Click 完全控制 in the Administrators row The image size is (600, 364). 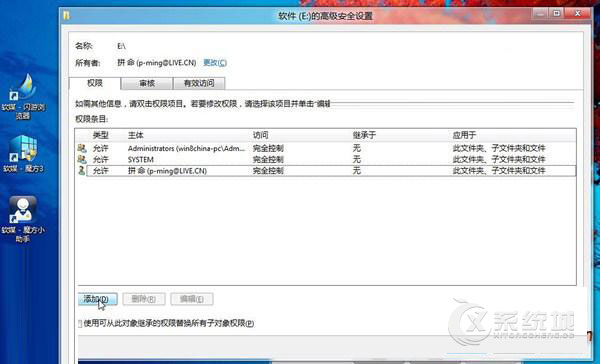pos(268,149)
